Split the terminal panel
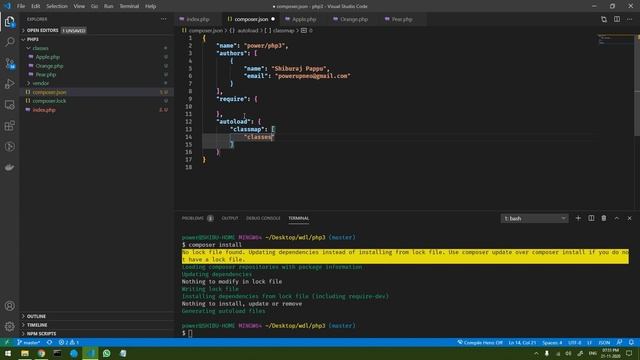Image resolution: width=640 pixels, height=360 pixels. tap(591, 218)
